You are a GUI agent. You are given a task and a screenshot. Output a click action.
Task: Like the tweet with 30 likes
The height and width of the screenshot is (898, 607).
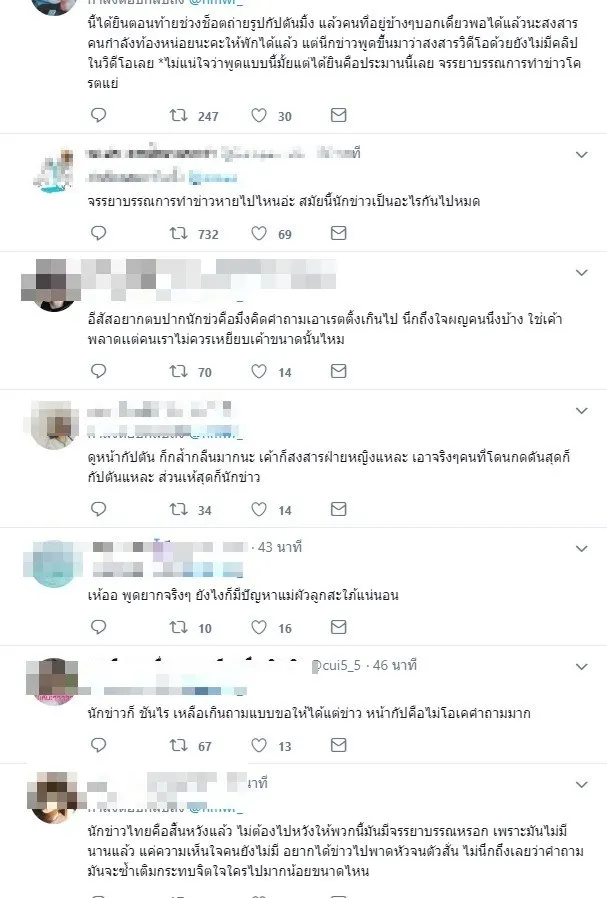[259, 116]
